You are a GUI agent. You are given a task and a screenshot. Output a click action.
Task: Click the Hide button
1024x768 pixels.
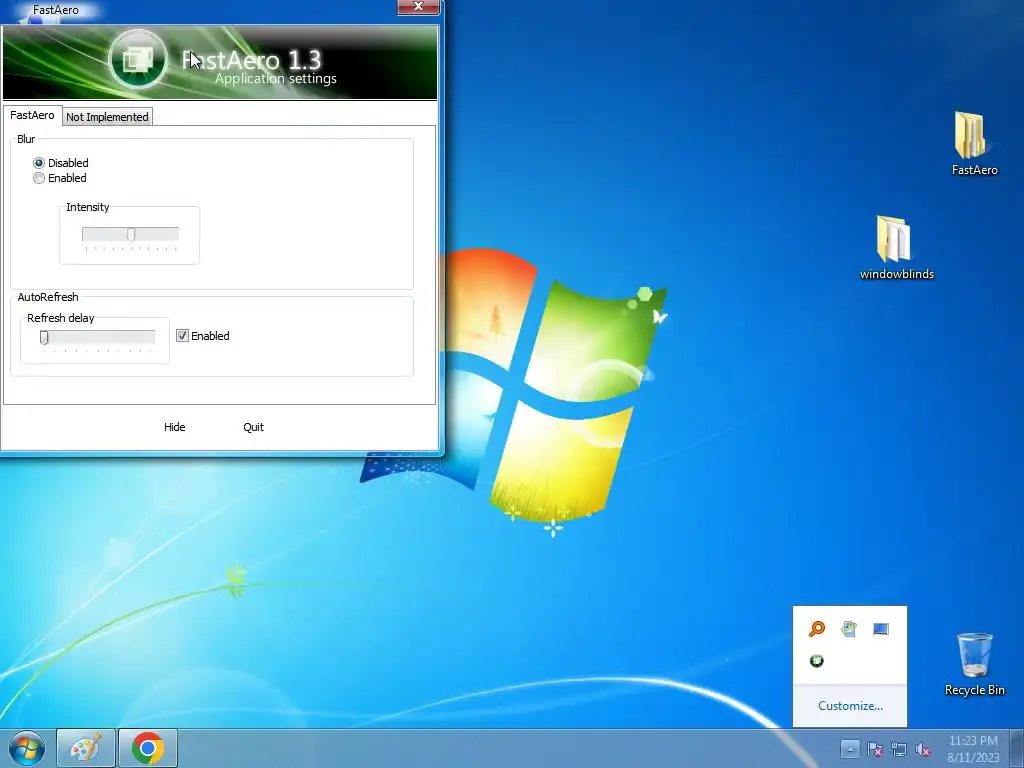174,427
